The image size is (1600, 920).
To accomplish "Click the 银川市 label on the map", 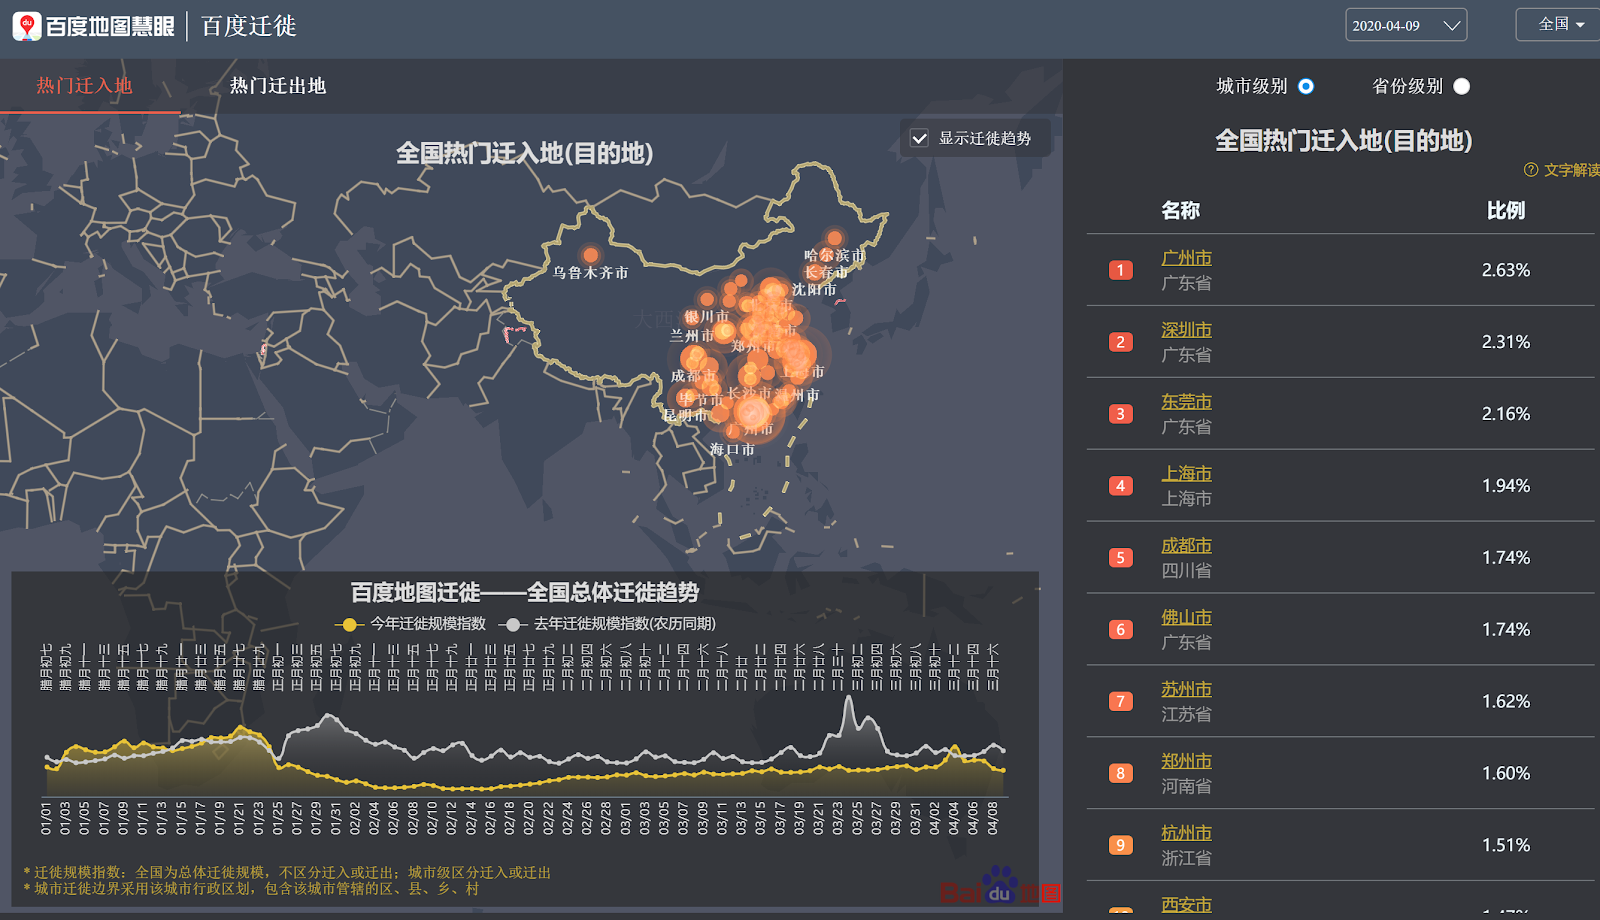I will 707,317.
